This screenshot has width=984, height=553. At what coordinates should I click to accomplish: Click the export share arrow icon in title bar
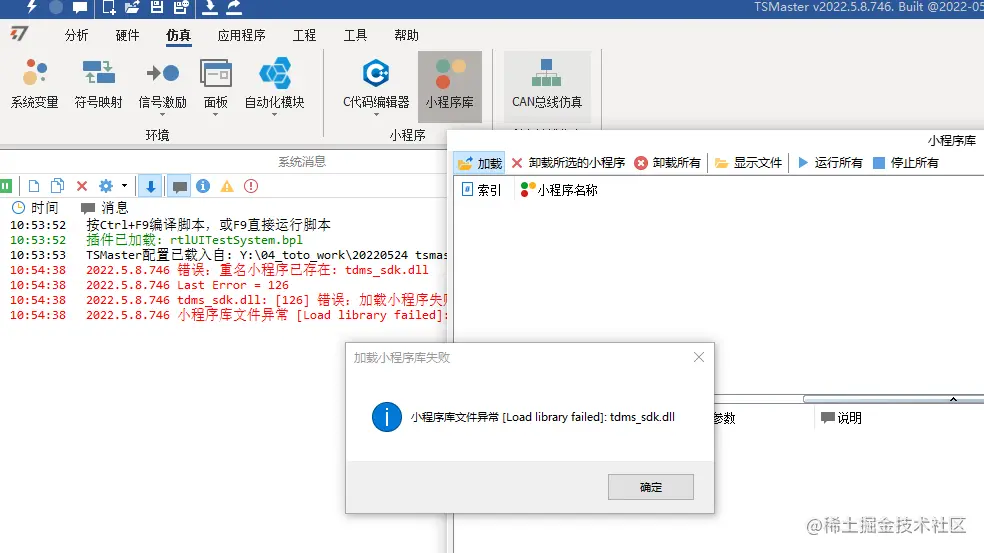click(234, 7)
